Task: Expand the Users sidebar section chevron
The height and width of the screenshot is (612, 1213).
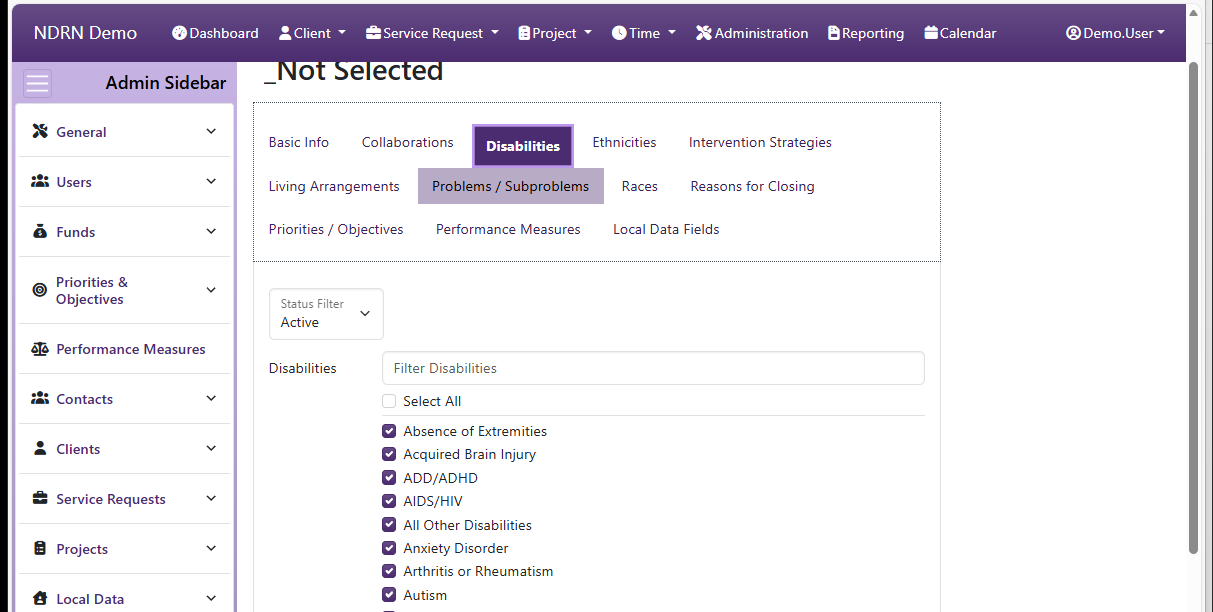Action: [211, 181]
